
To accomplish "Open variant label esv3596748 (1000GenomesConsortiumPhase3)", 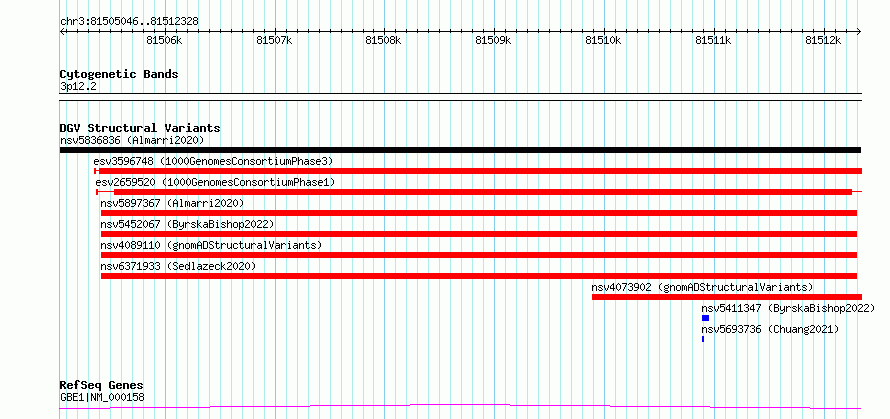I will point(213,162).
